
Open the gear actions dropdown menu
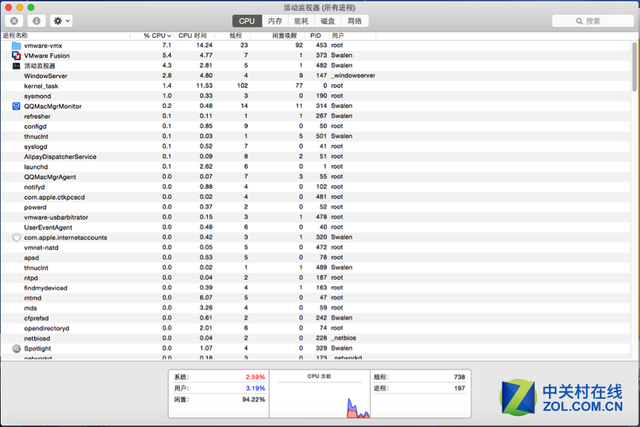coord(61,21)
